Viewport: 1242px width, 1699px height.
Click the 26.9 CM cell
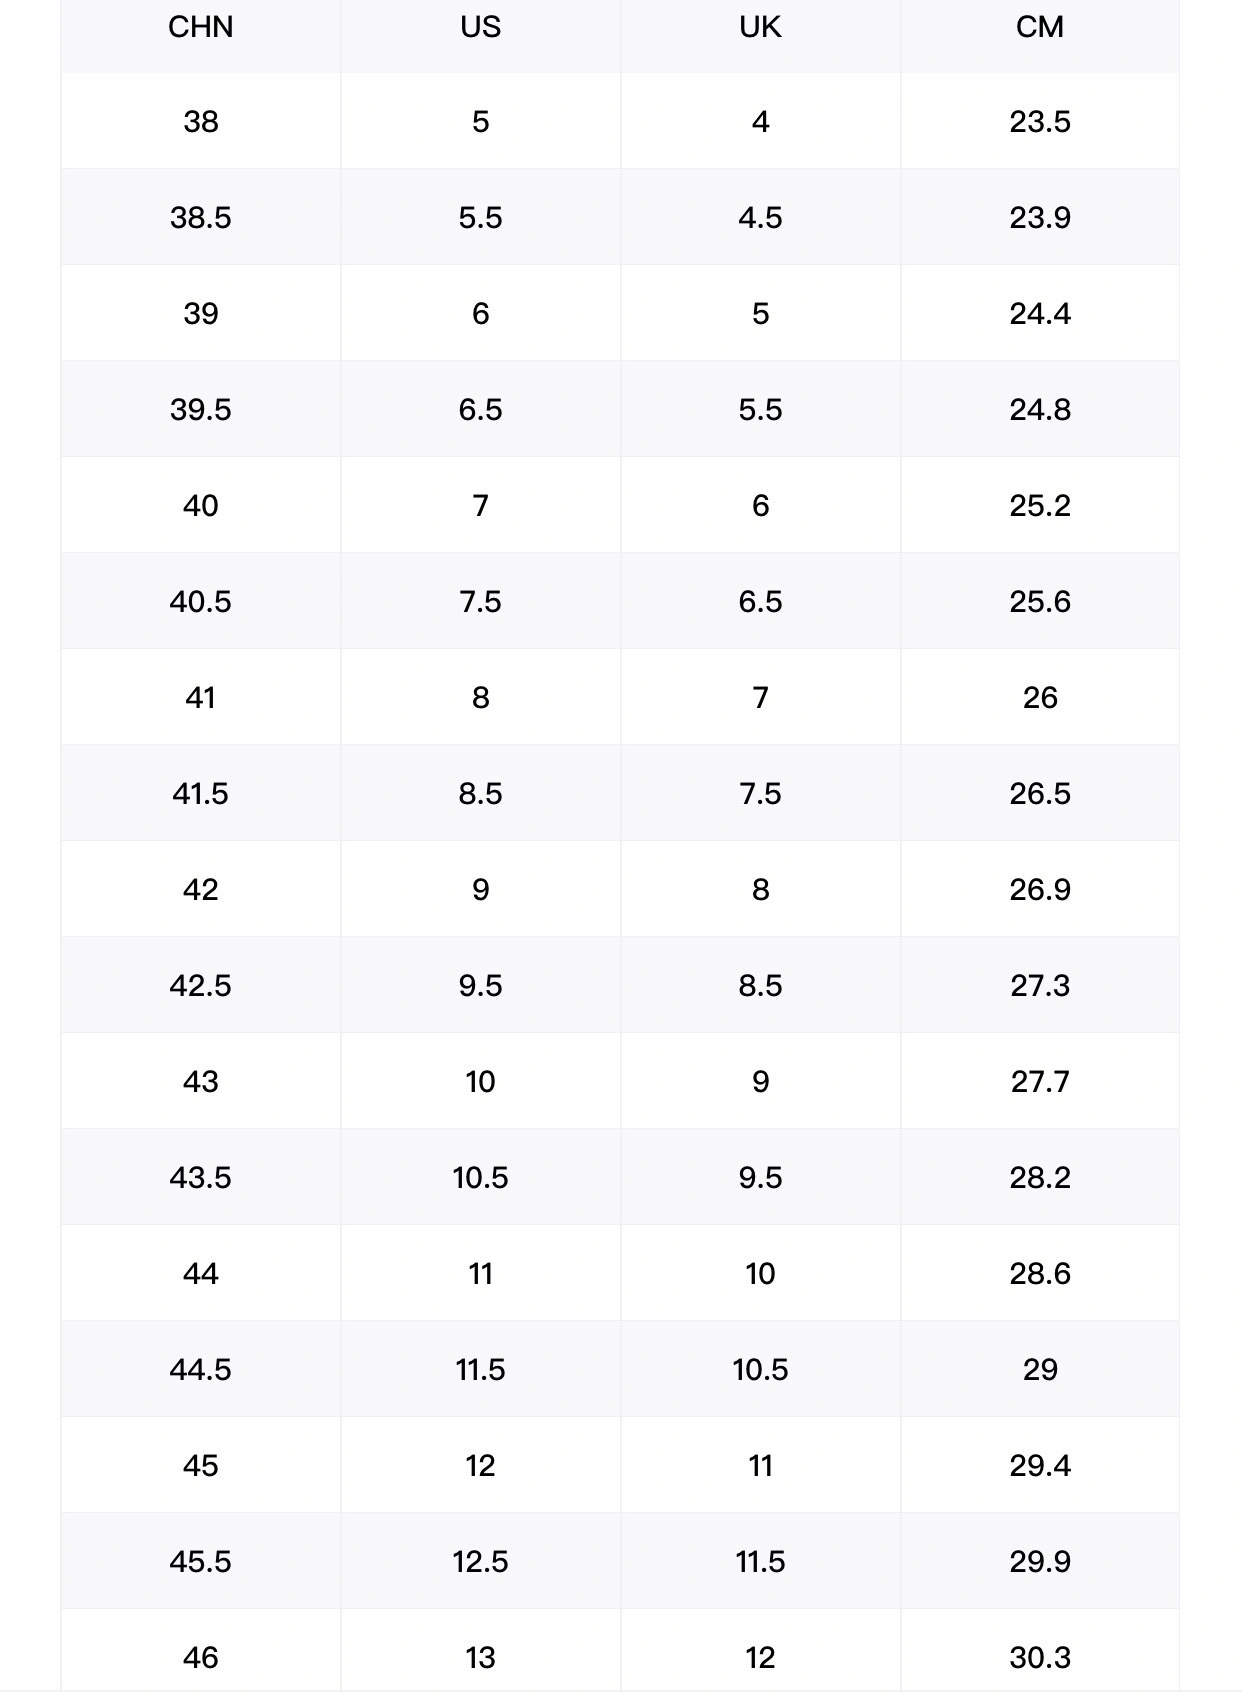[1040, 889]
